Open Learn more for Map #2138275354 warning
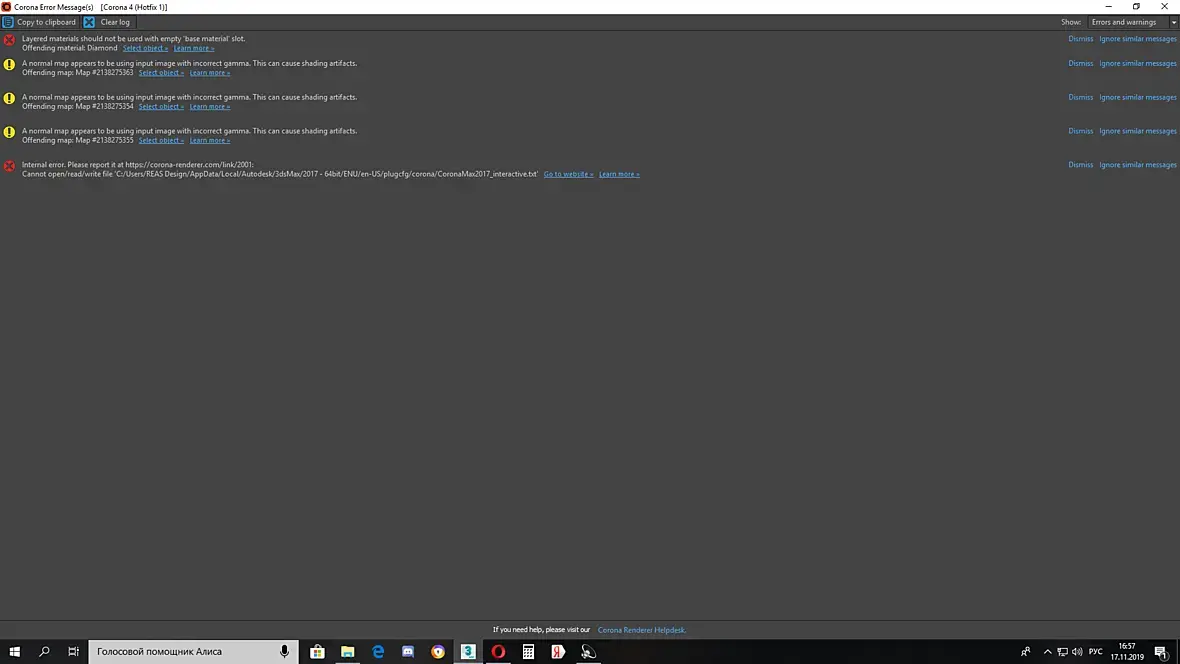Viewport: 1180px width, 664px height. click(210, 107)
